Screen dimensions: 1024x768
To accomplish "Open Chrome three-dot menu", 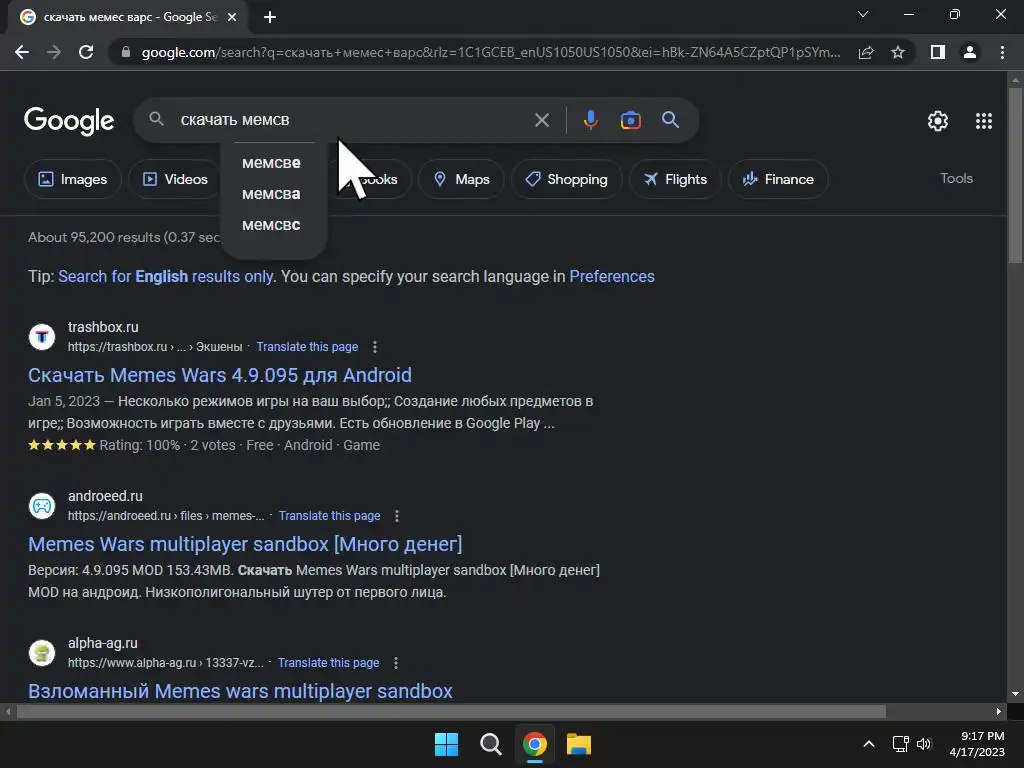I will [x=1002, y=52].
